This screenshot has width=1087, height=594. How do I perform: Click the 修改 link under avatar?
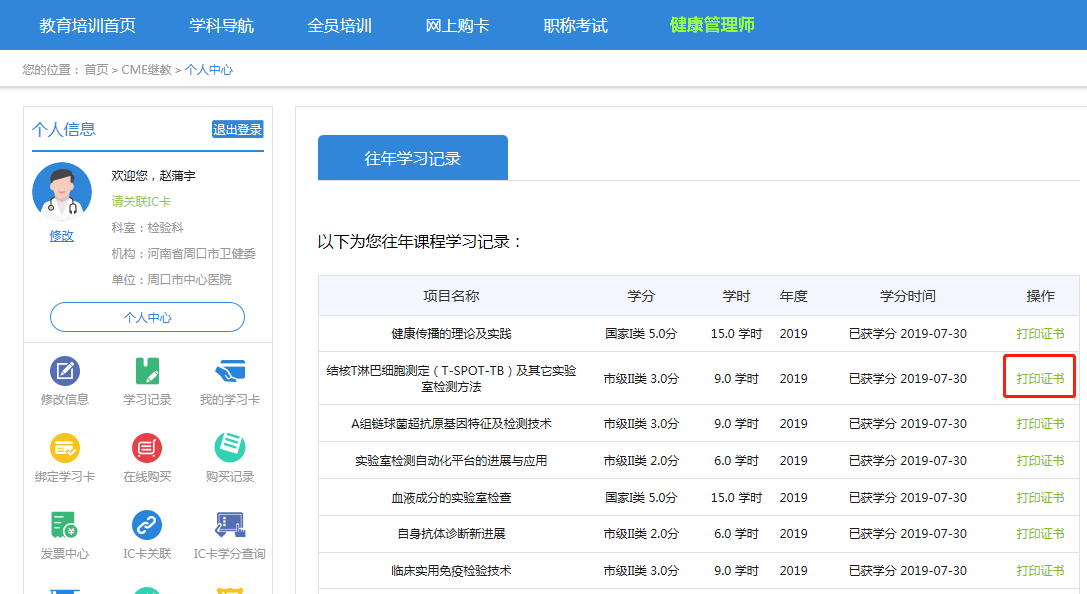pos(62,236)
